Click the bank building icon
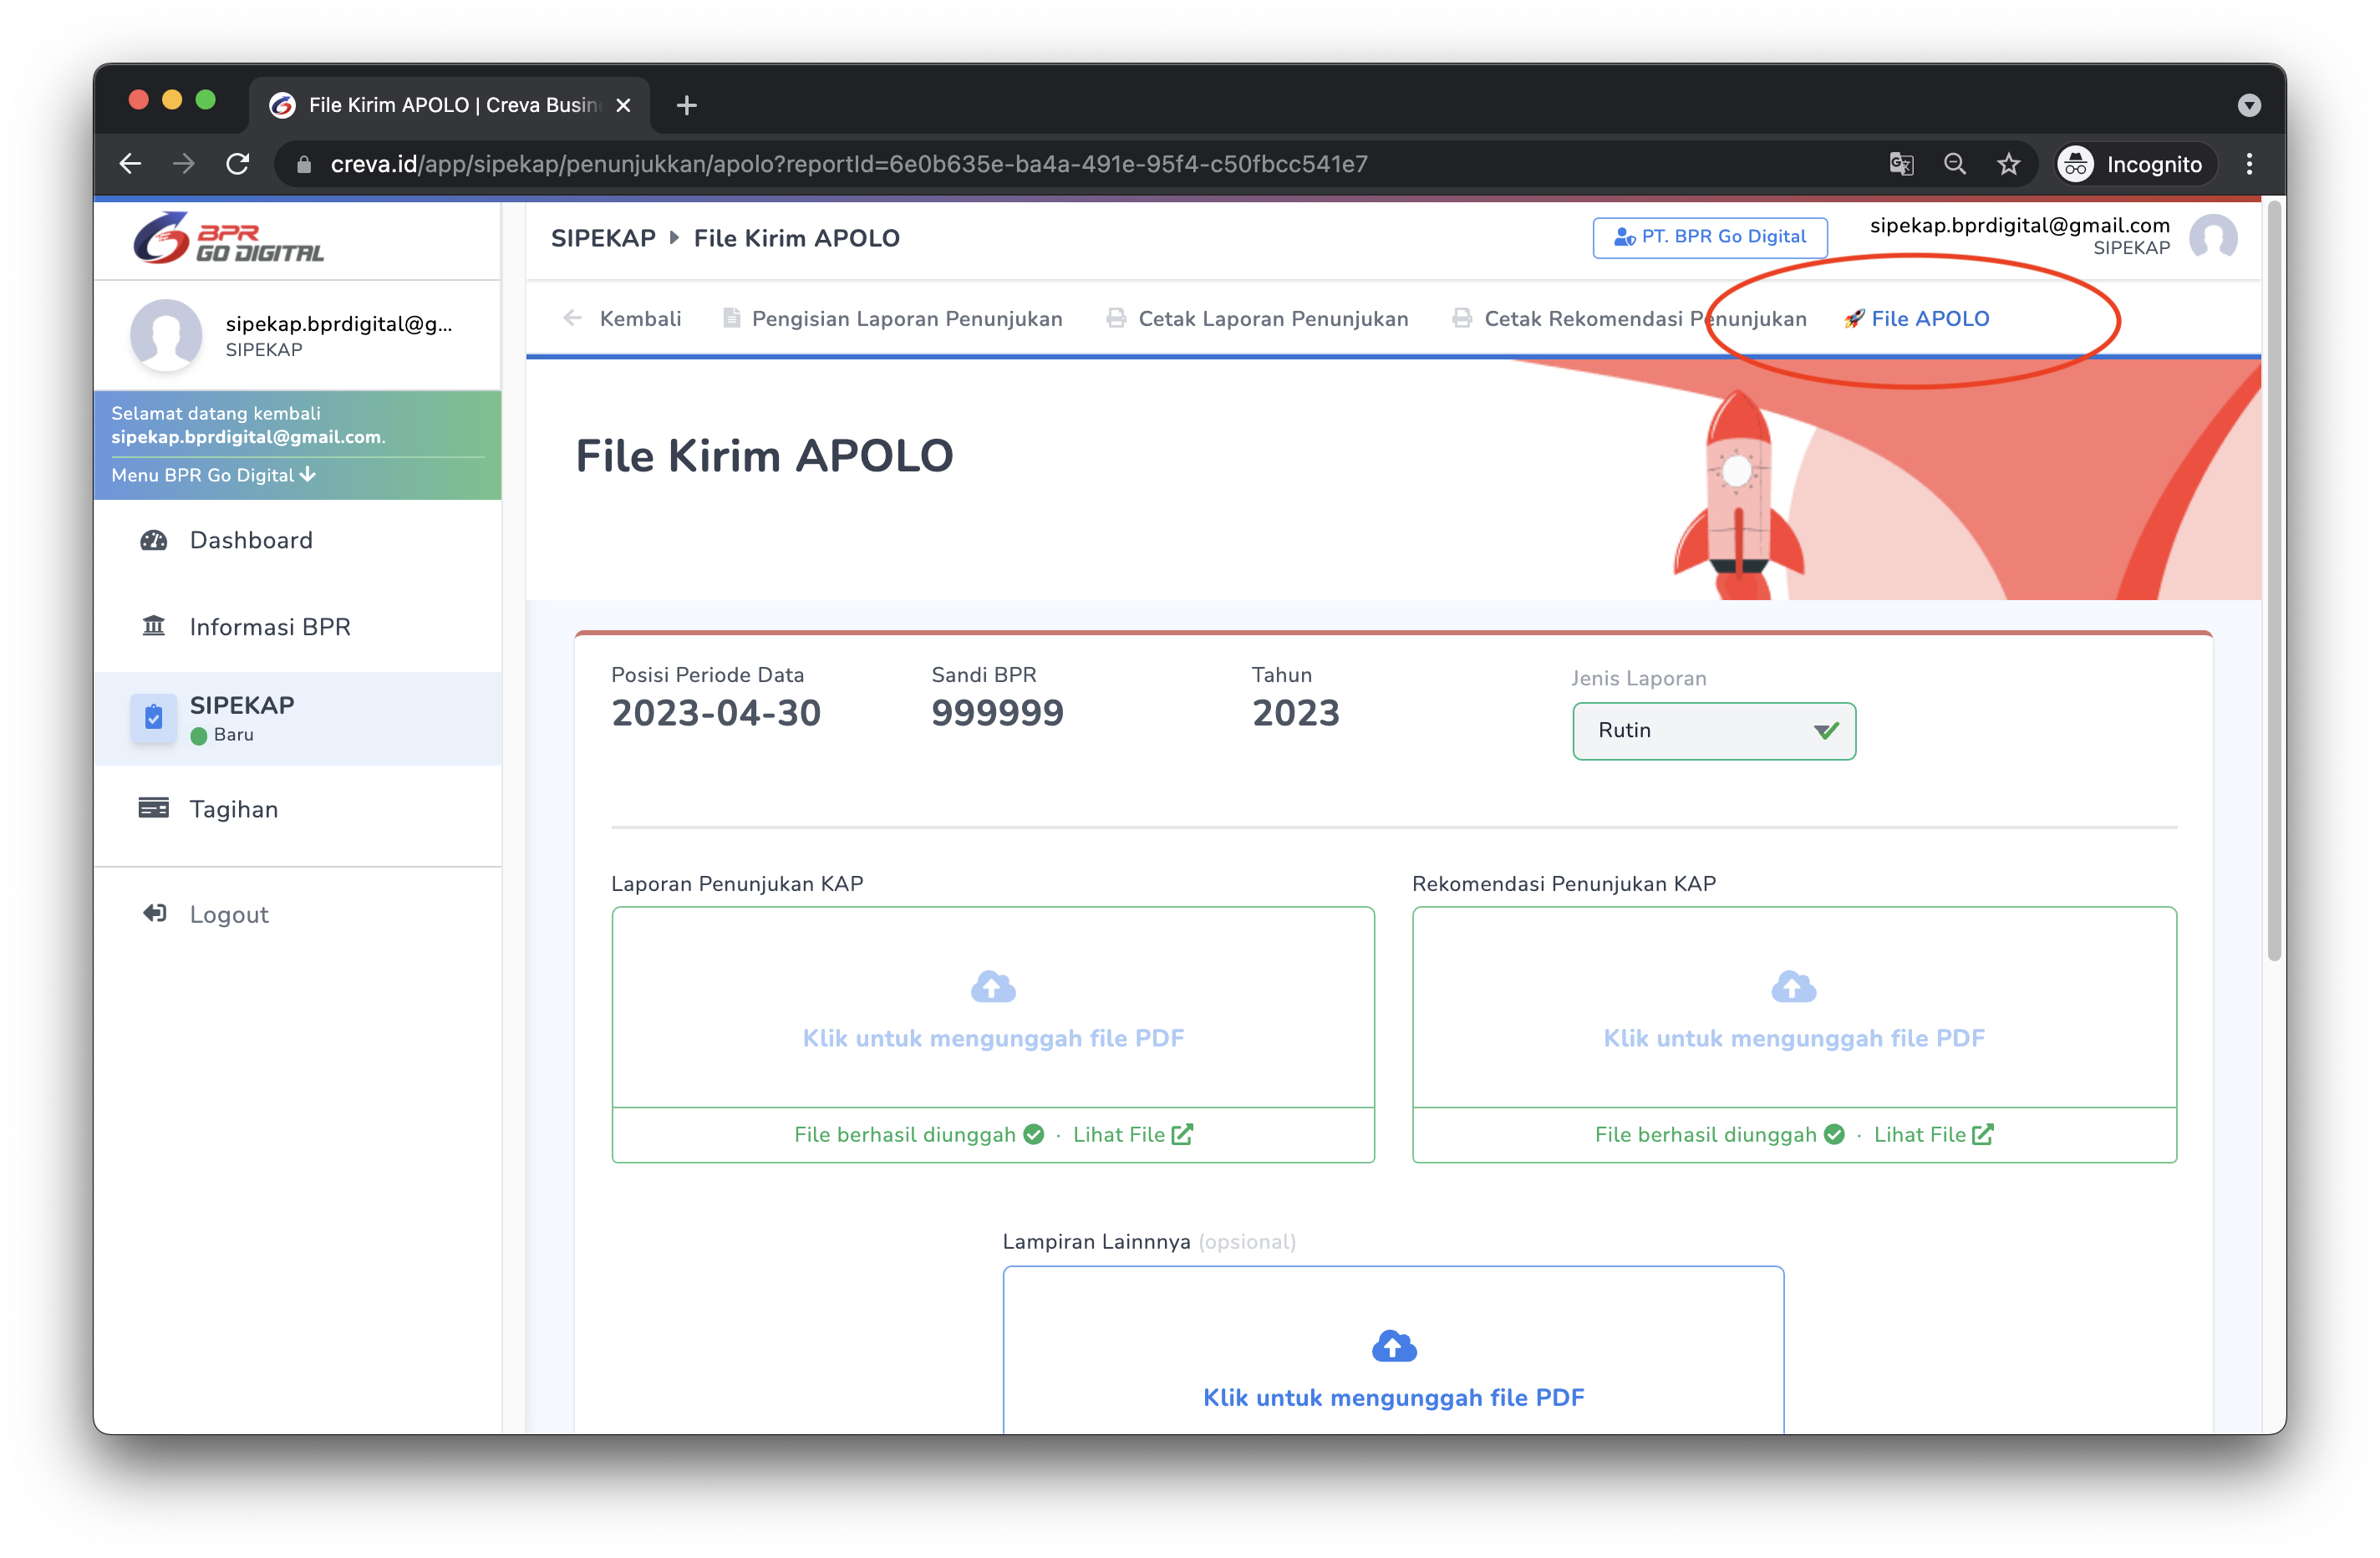Viewport: 2380px width, 1558px height. pyautogui.click(x=153, y=626)
